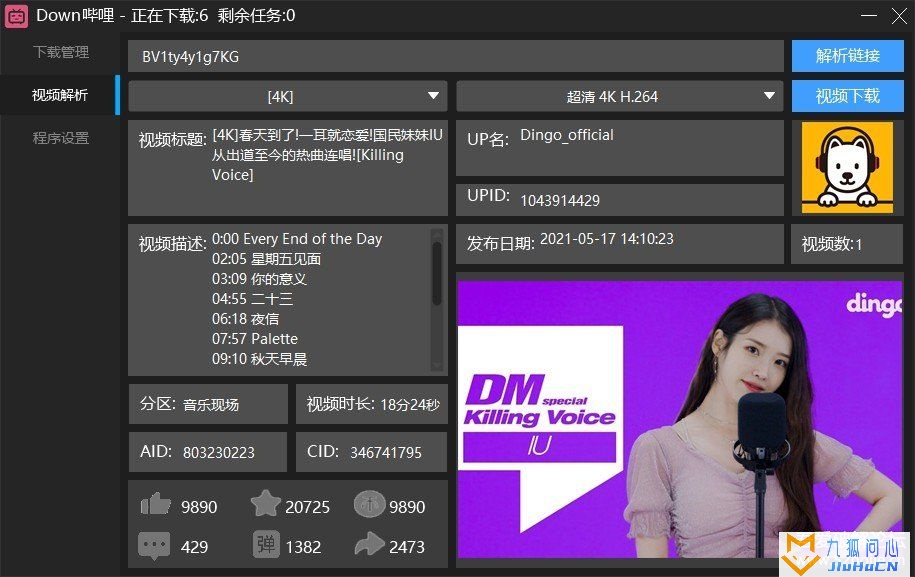Open the [4K] video selection dropdown
Screen dimensions: 915x577
288,96
